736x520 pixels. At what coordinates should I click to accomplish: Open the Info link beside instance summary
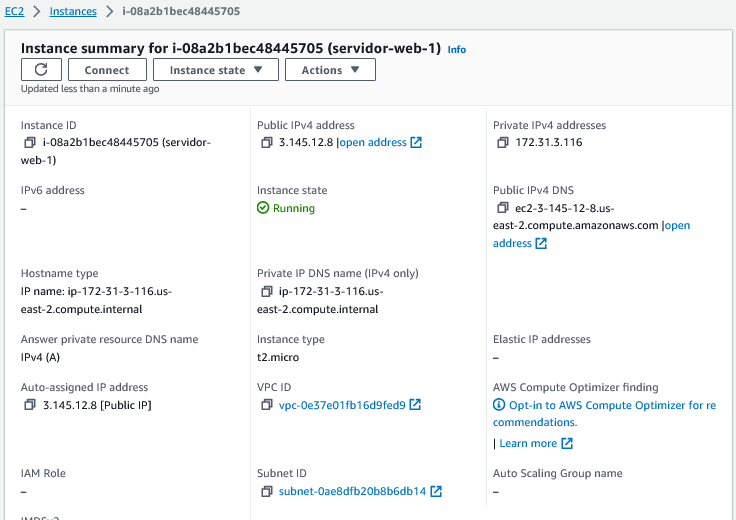pos(456,49)
